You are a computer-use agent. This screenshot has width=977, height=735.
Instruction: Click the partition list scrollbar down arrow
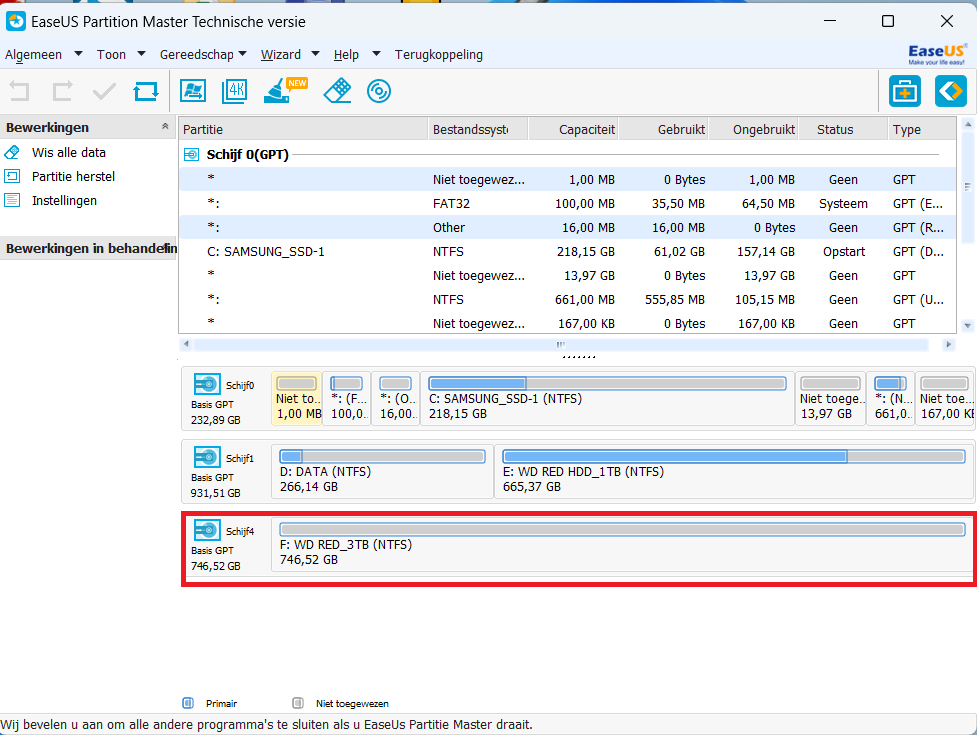click(968, 325)
